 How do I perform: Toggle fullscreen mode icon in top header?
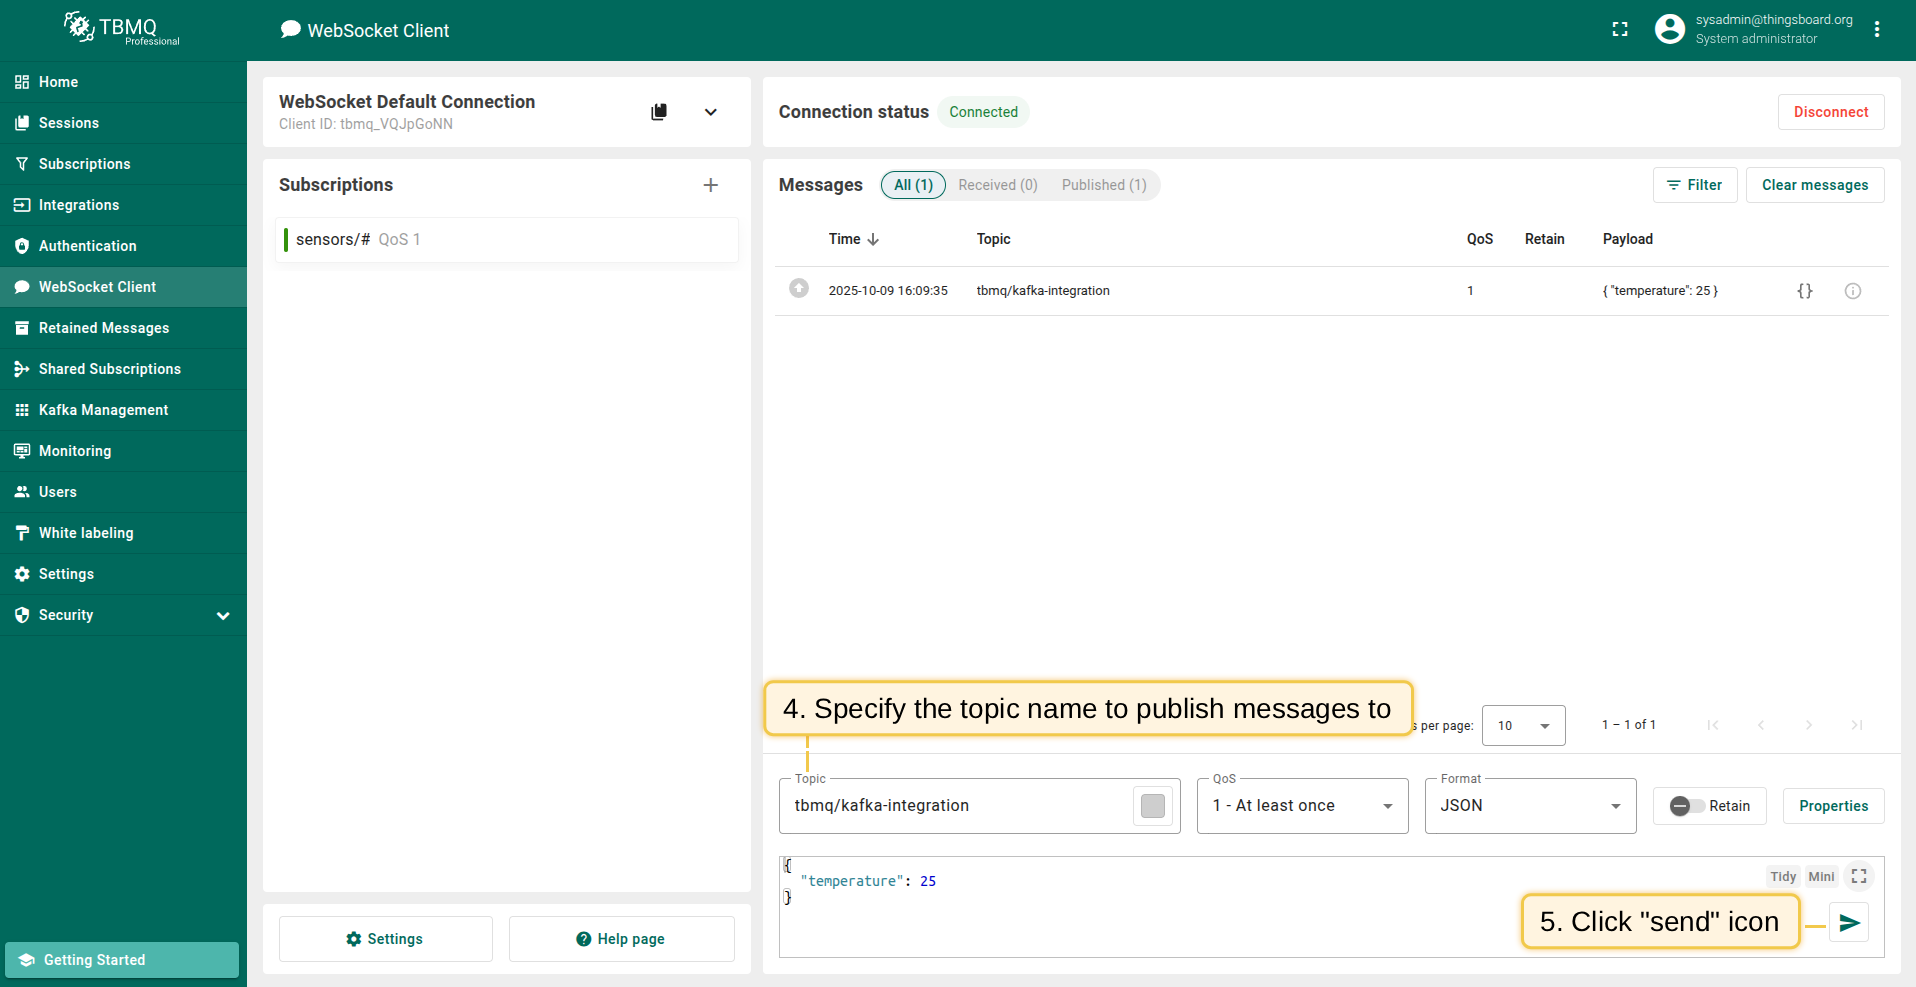tap(1620, 30)
